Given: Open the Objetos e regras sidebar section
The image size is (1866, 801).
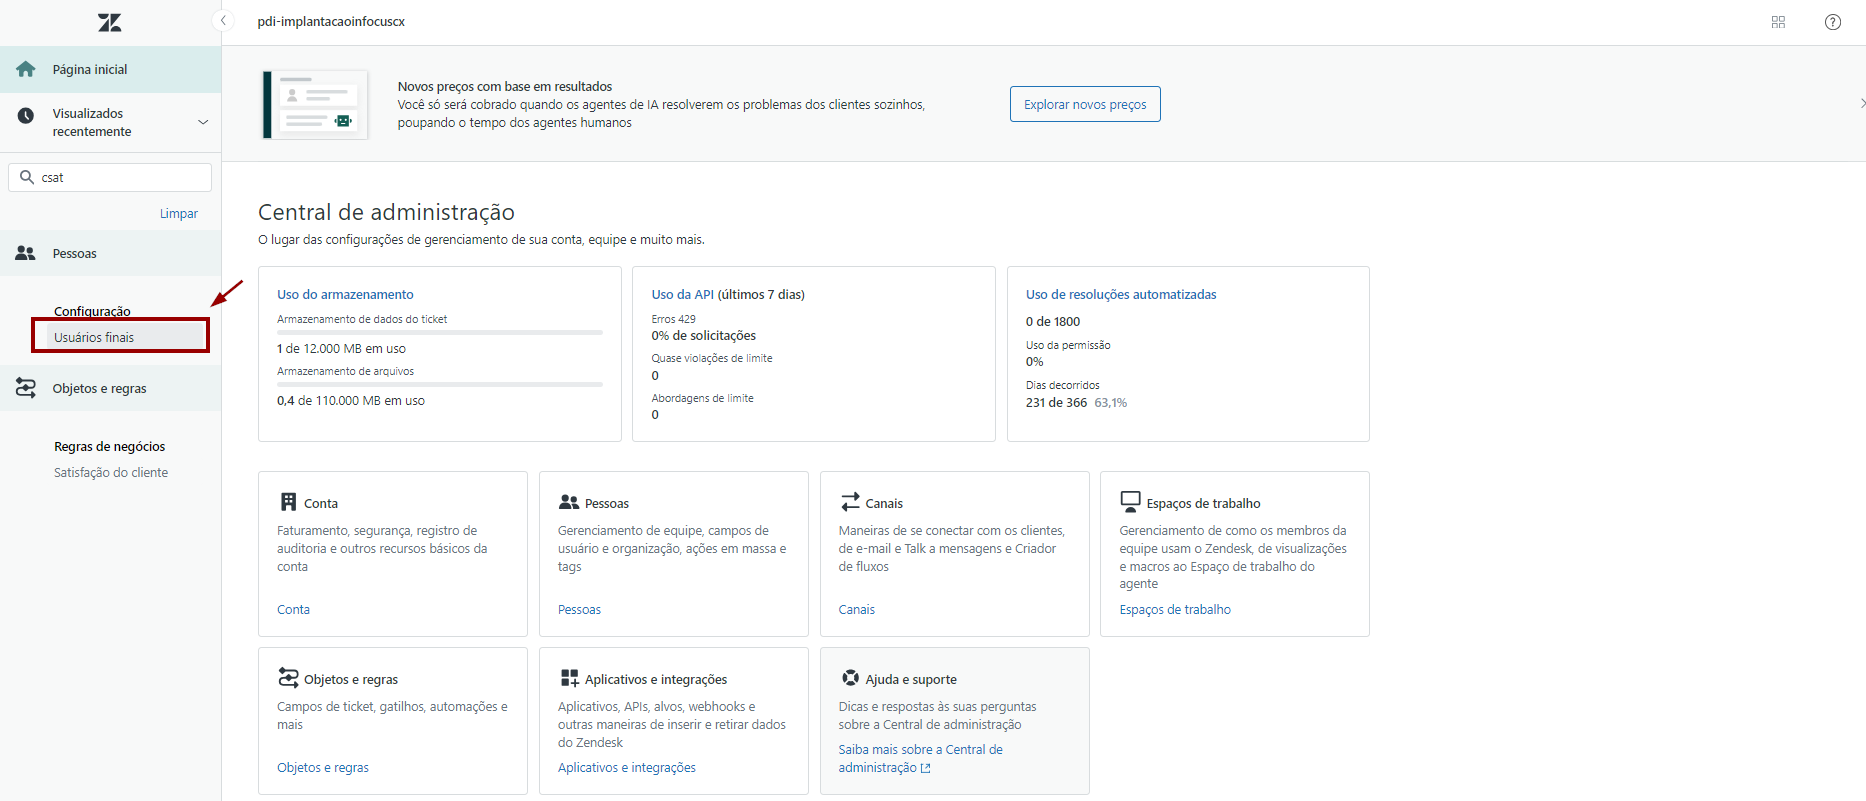Looking at the screenshot, I should (99, 389).
